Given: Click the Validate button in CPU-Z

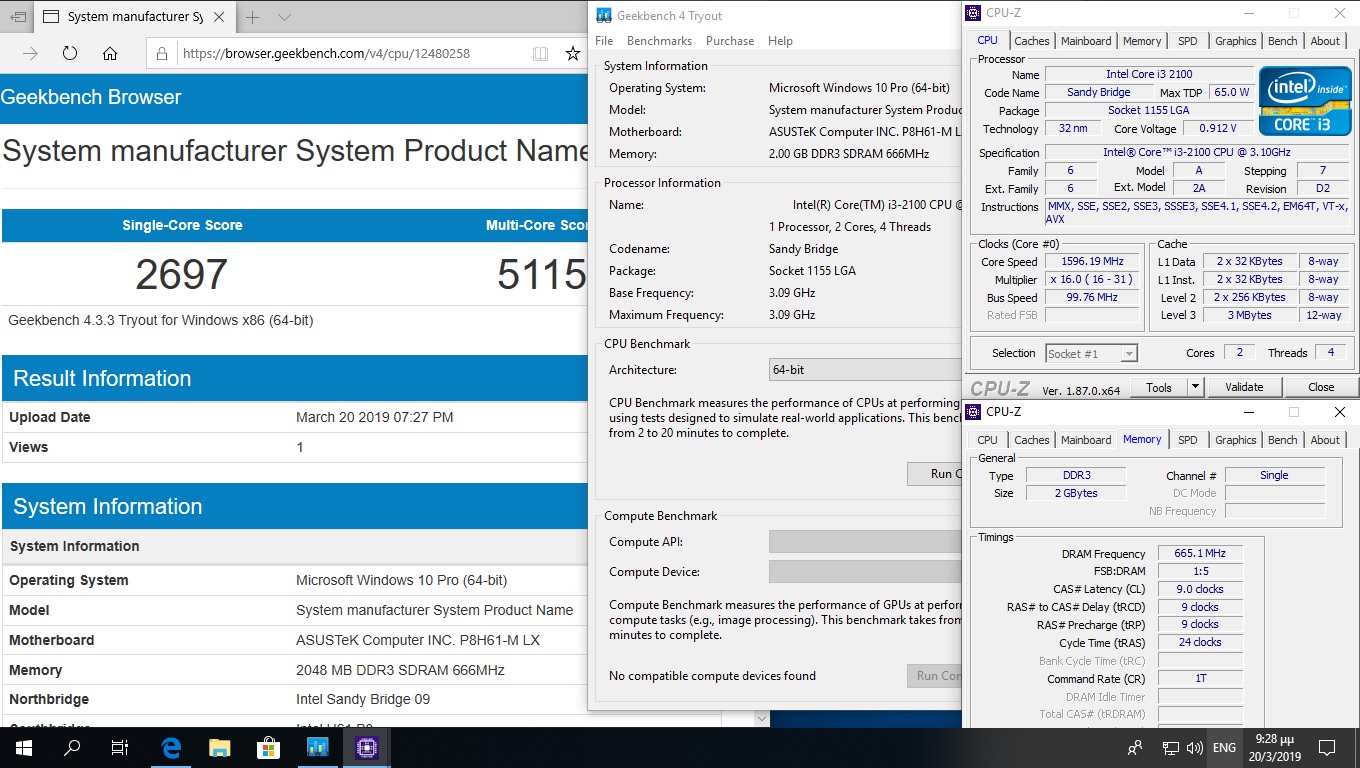Looking at the screenshot, I should click(x=1244, y=387).
